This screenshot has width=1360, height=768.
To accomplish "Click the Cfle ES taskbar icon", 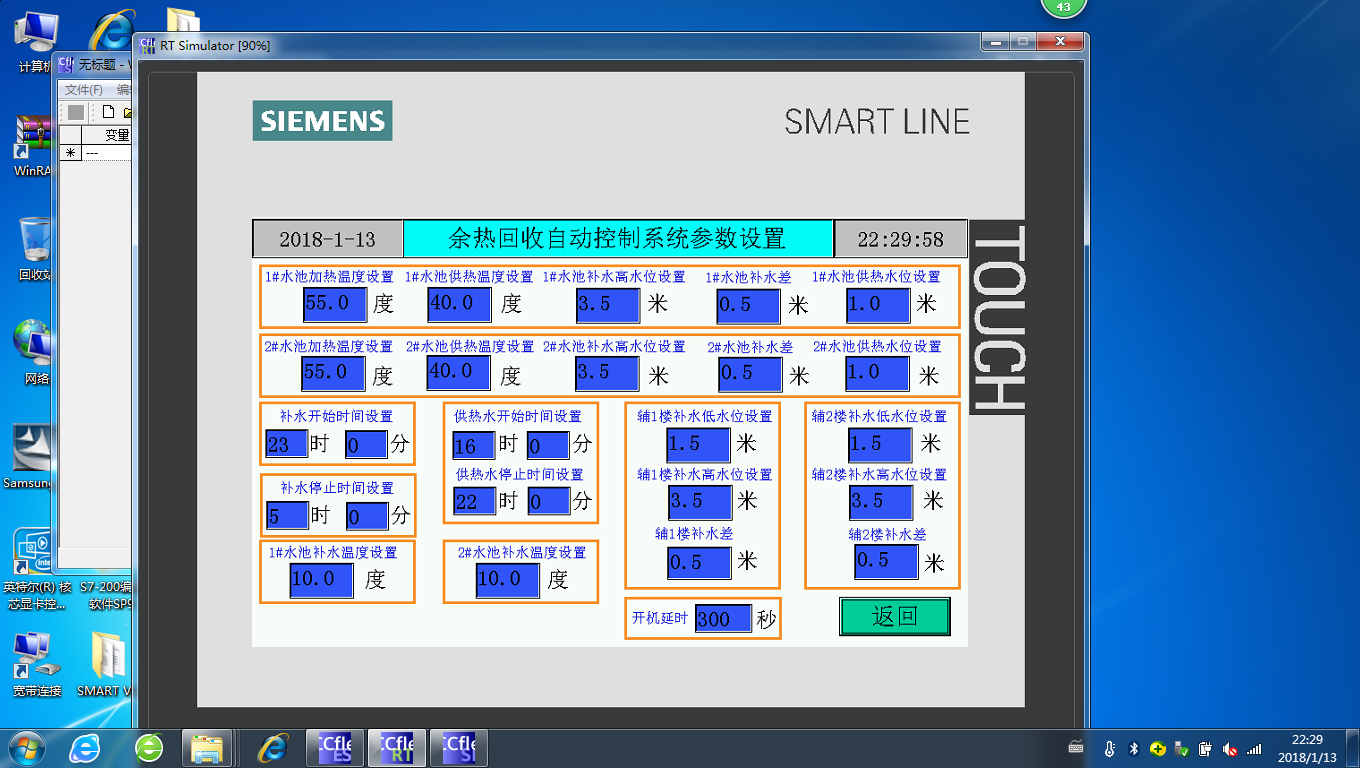I will [335, 747].
